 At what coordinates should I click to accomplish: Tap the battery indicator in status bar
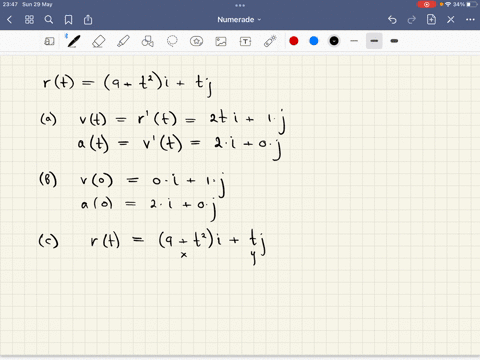pos(472,4)
